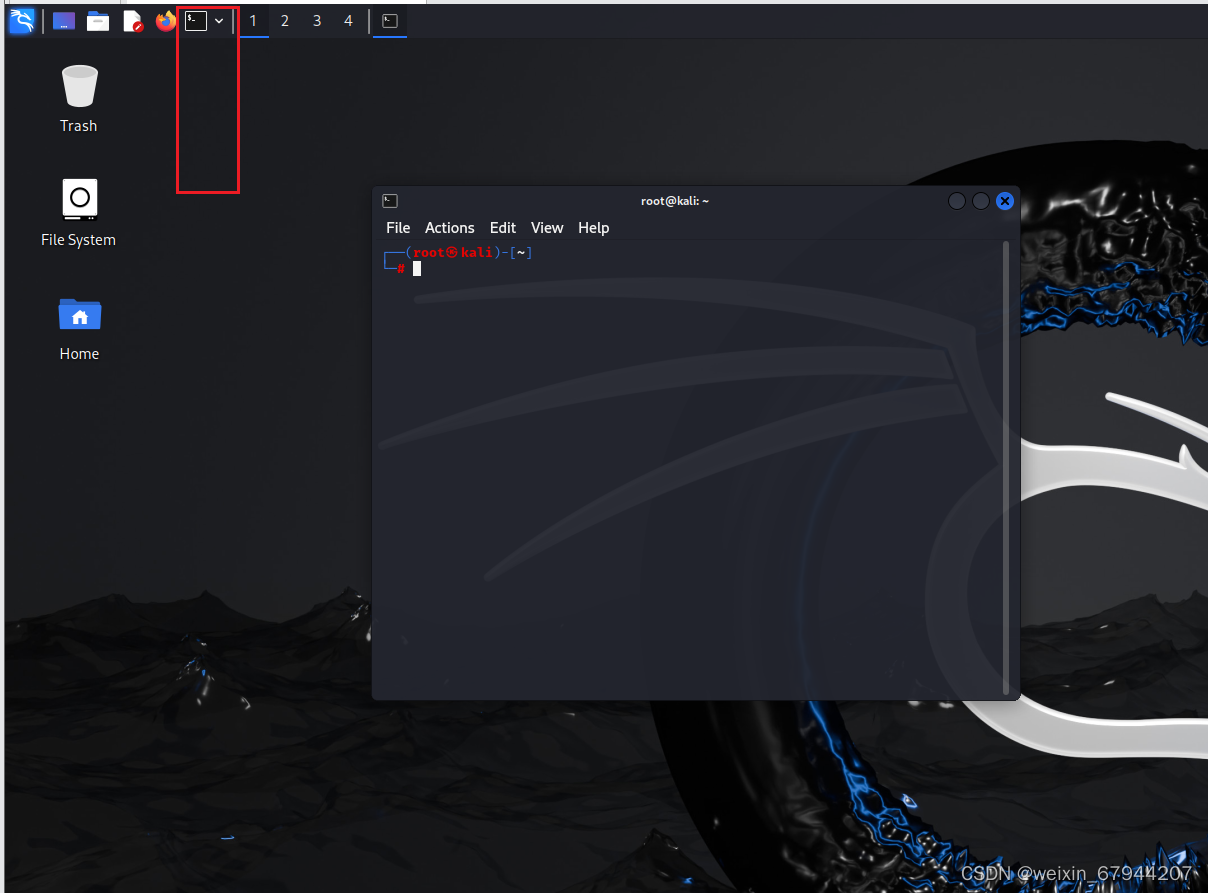
Task: Switch to workspace 3
Action: tap(317, 21)
